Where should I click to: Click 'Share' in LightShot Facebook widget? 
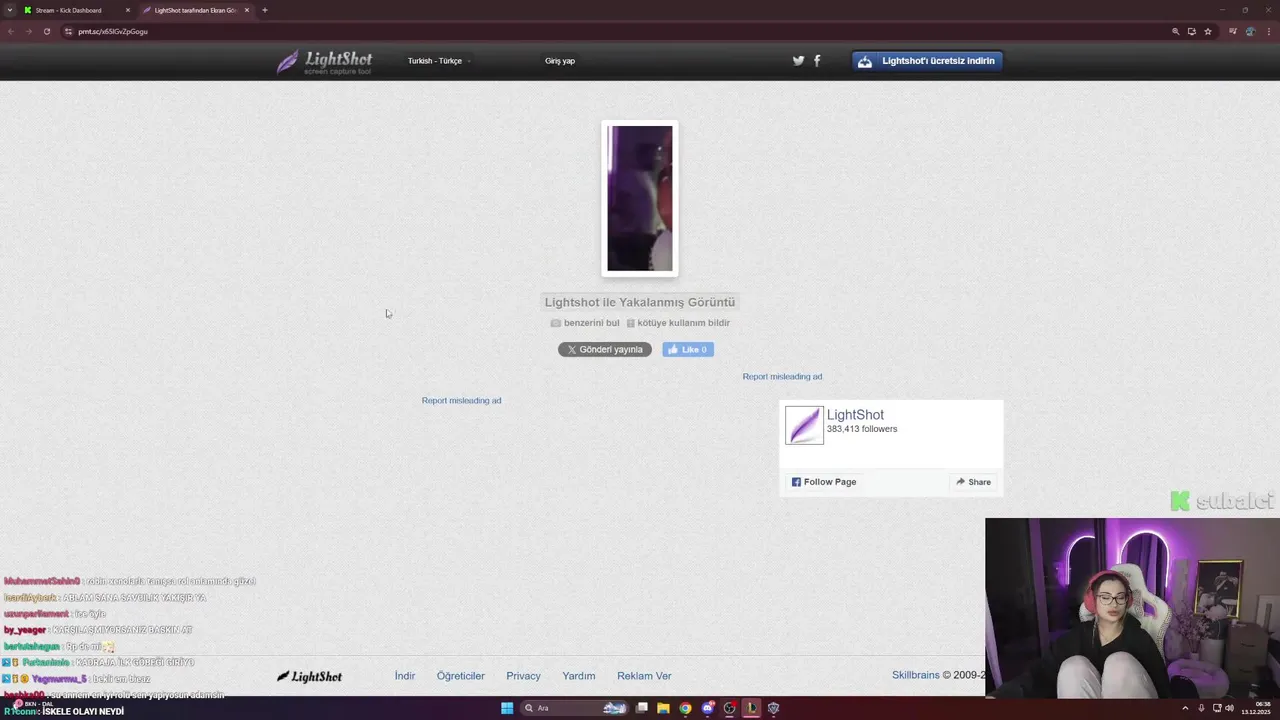click(x=973, y=482)
